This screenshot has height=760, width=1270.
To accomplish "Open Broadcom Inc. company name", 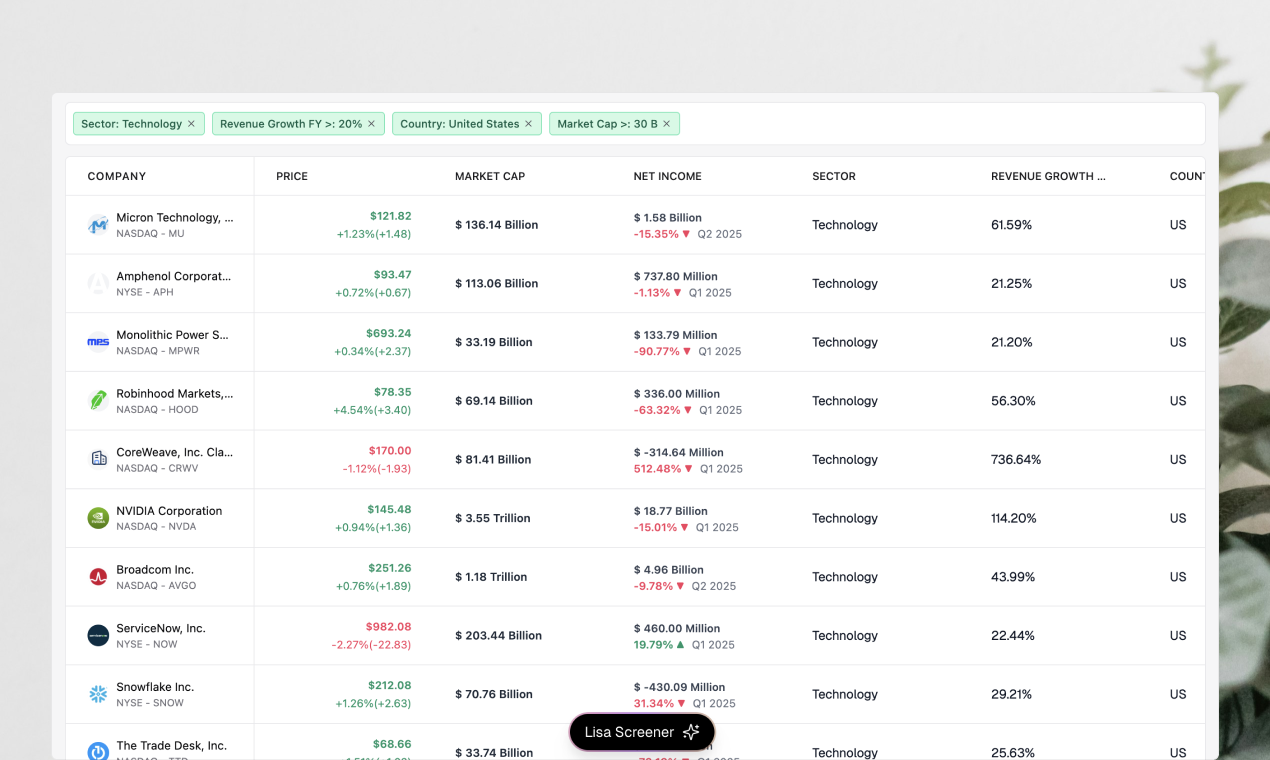I will [155, 570].
